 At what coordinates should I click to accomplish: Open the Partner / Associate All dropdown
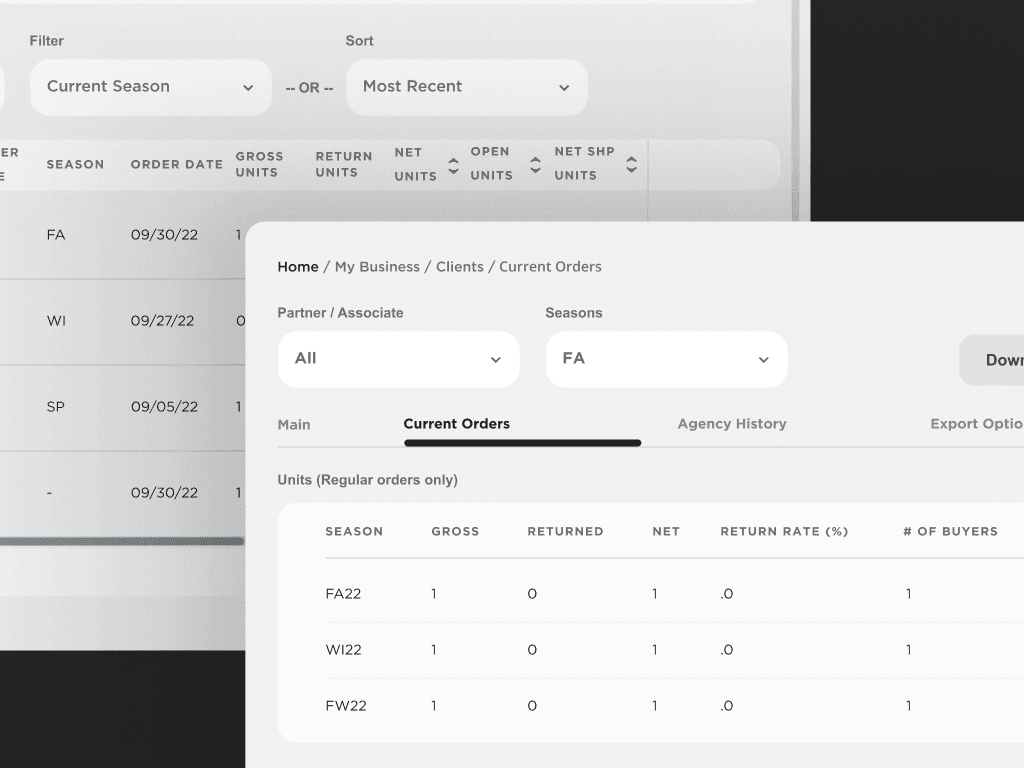point(398,359)
